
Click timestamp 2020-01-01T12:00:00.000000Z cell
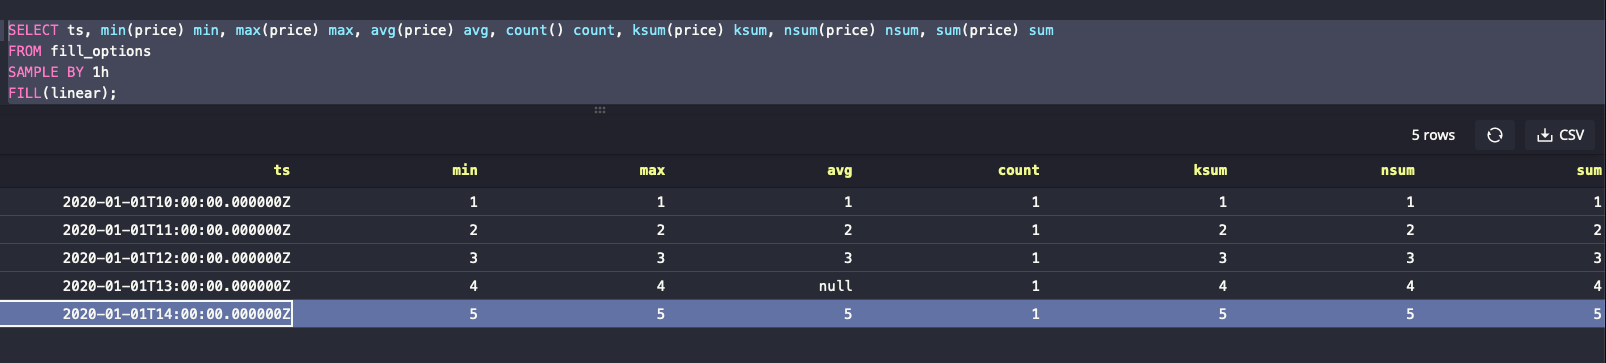177,258
